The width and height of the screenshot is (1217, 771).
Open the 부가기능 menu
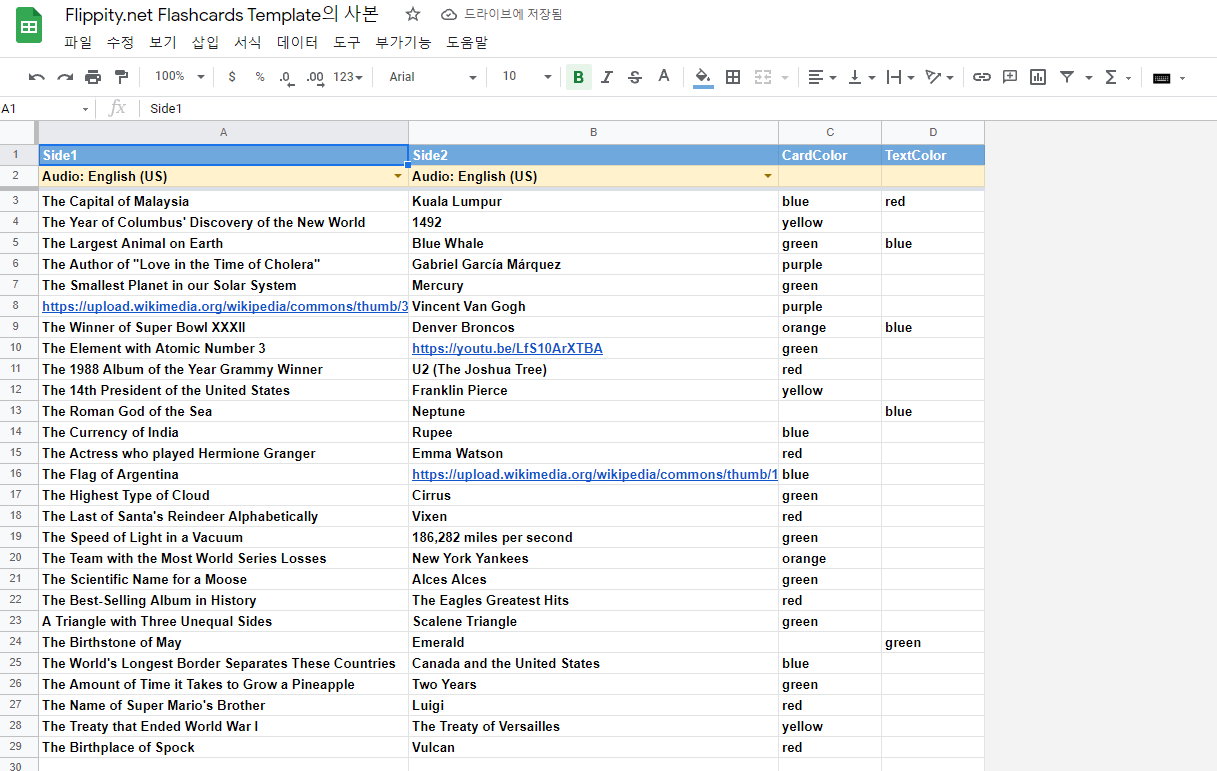(x=403, y=42)
